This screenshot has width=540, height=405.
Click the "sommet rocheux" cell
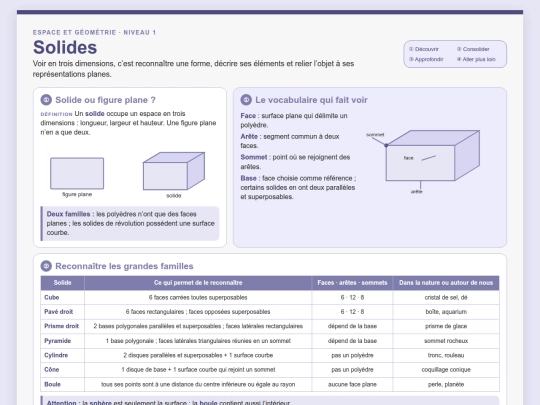click(x=446, y=341)
